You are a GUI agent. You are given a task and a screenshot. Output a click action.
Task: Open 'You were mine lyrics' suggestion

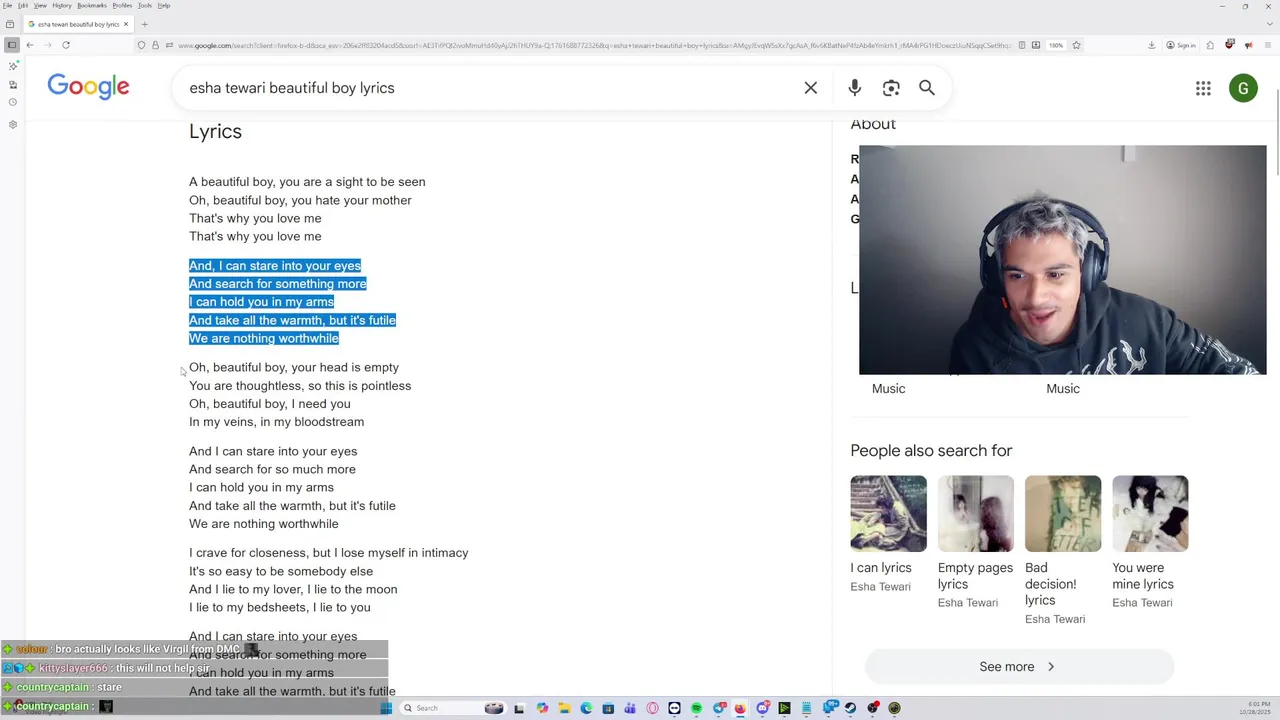tap(1143, 576)
